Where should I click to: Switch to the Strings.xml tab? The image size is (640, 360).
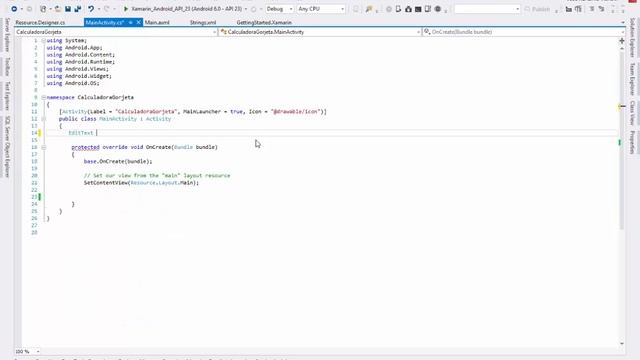point(203,22)
